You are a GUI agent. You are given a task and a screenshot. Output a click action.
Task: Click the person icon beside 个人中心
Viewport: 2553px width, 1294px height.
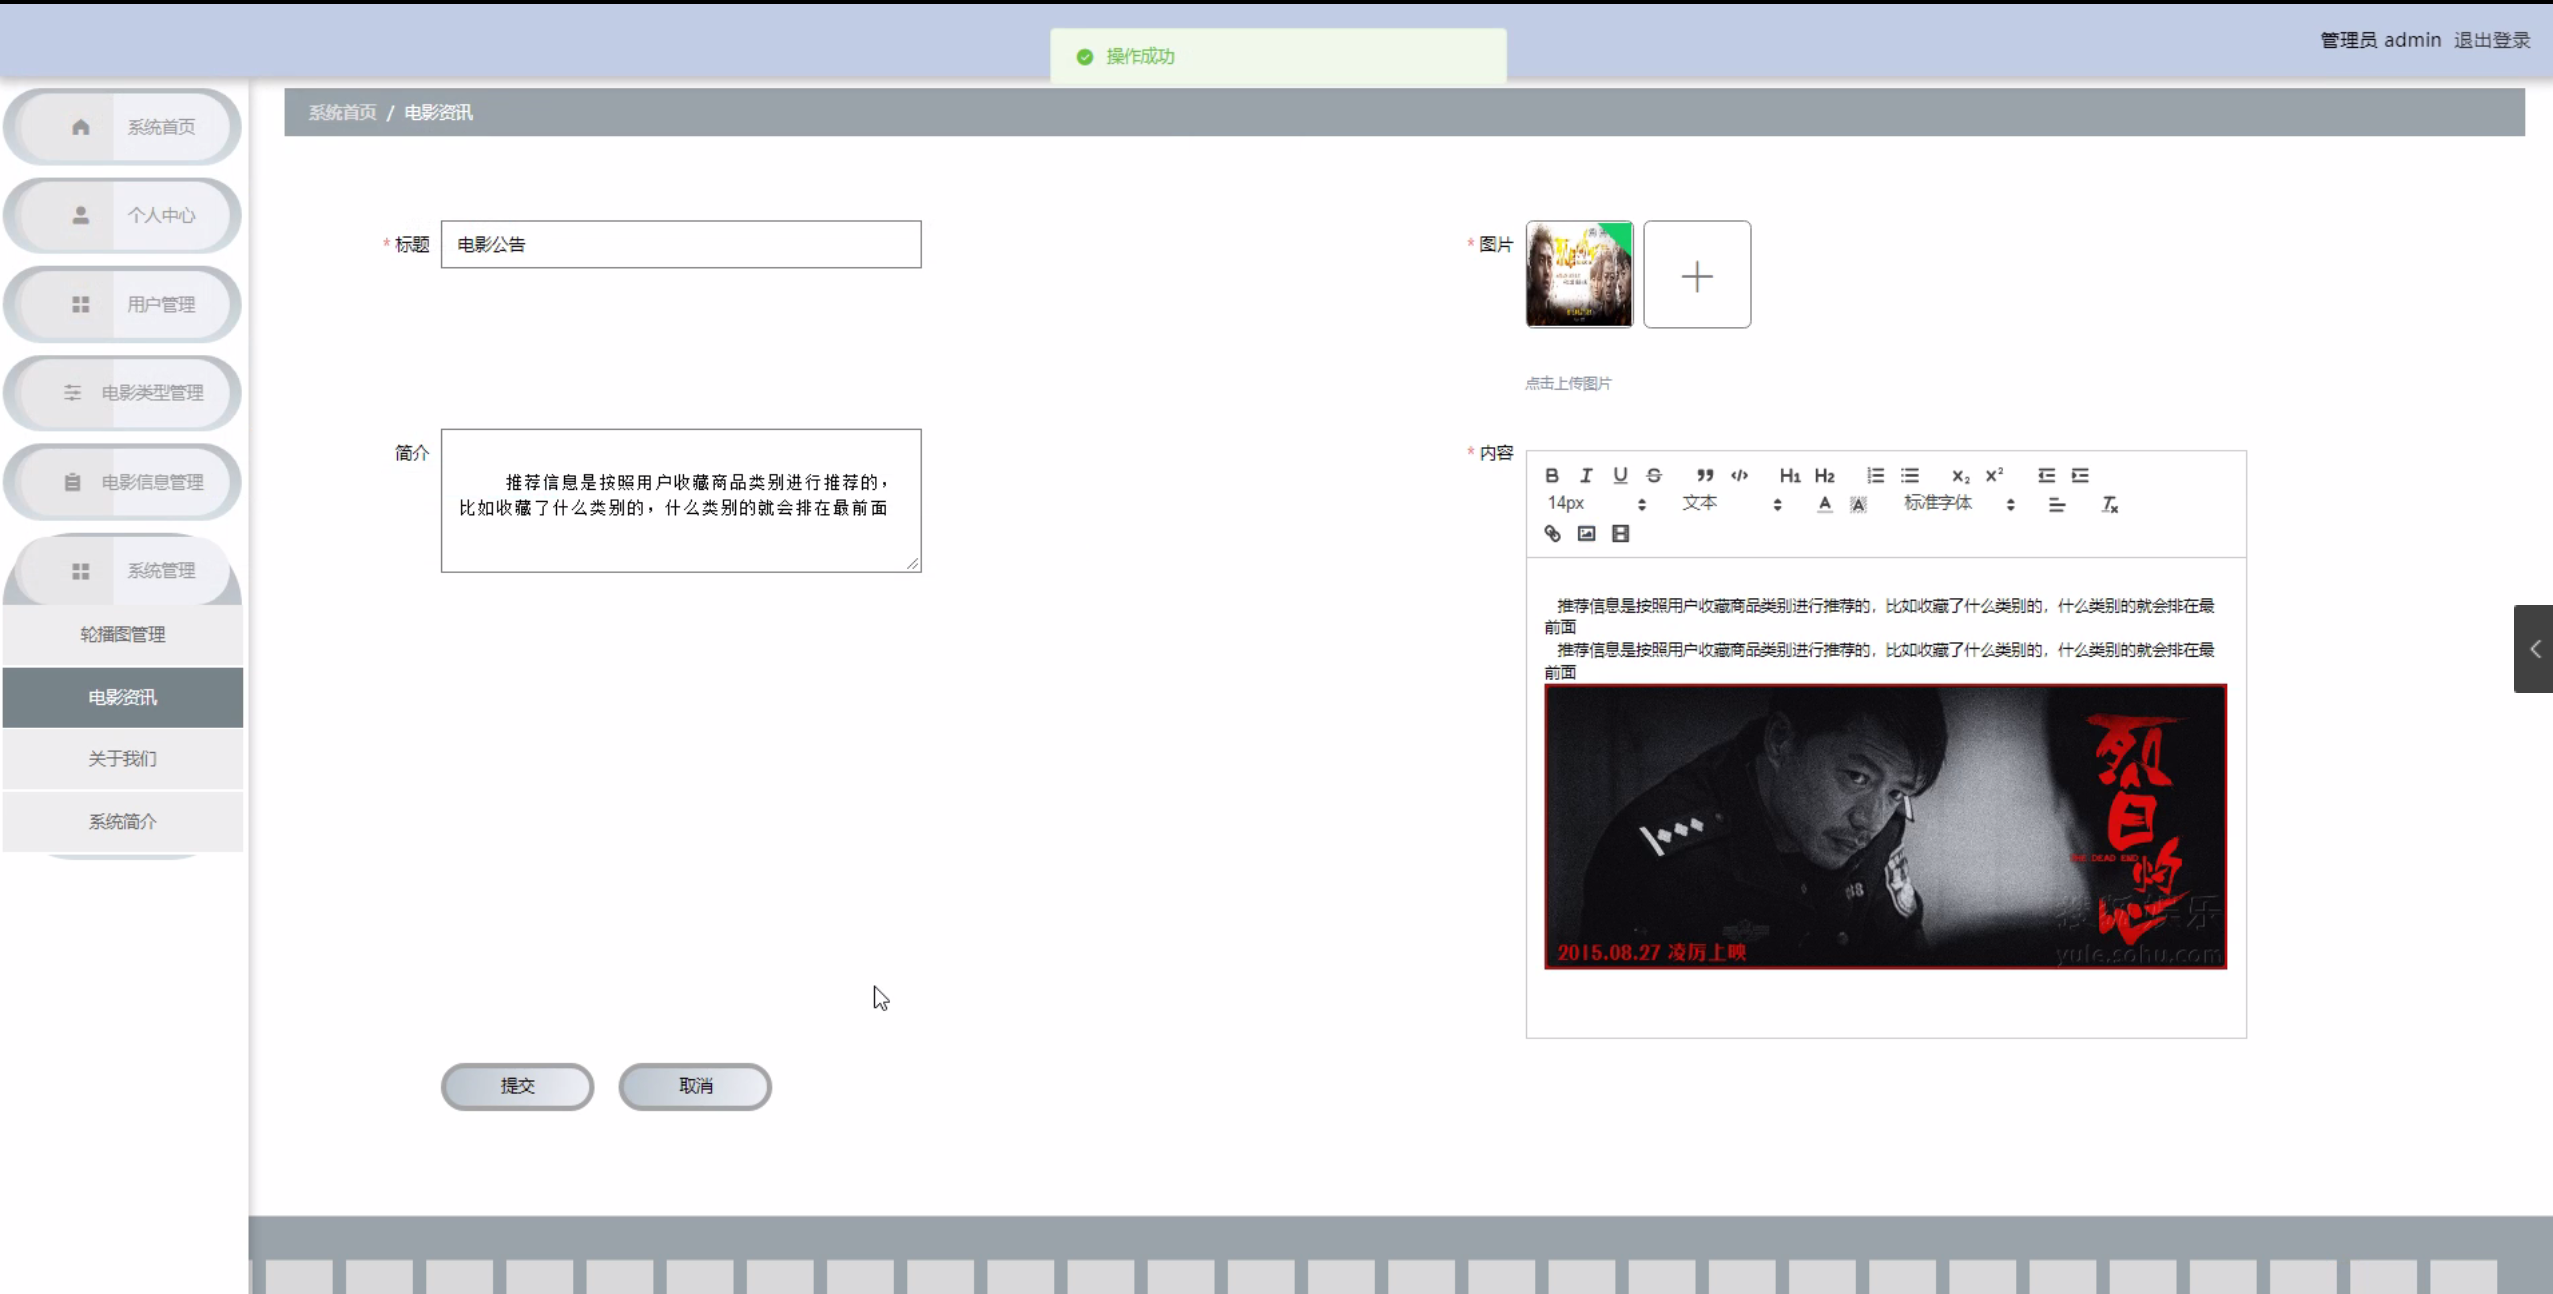(81, 215)
